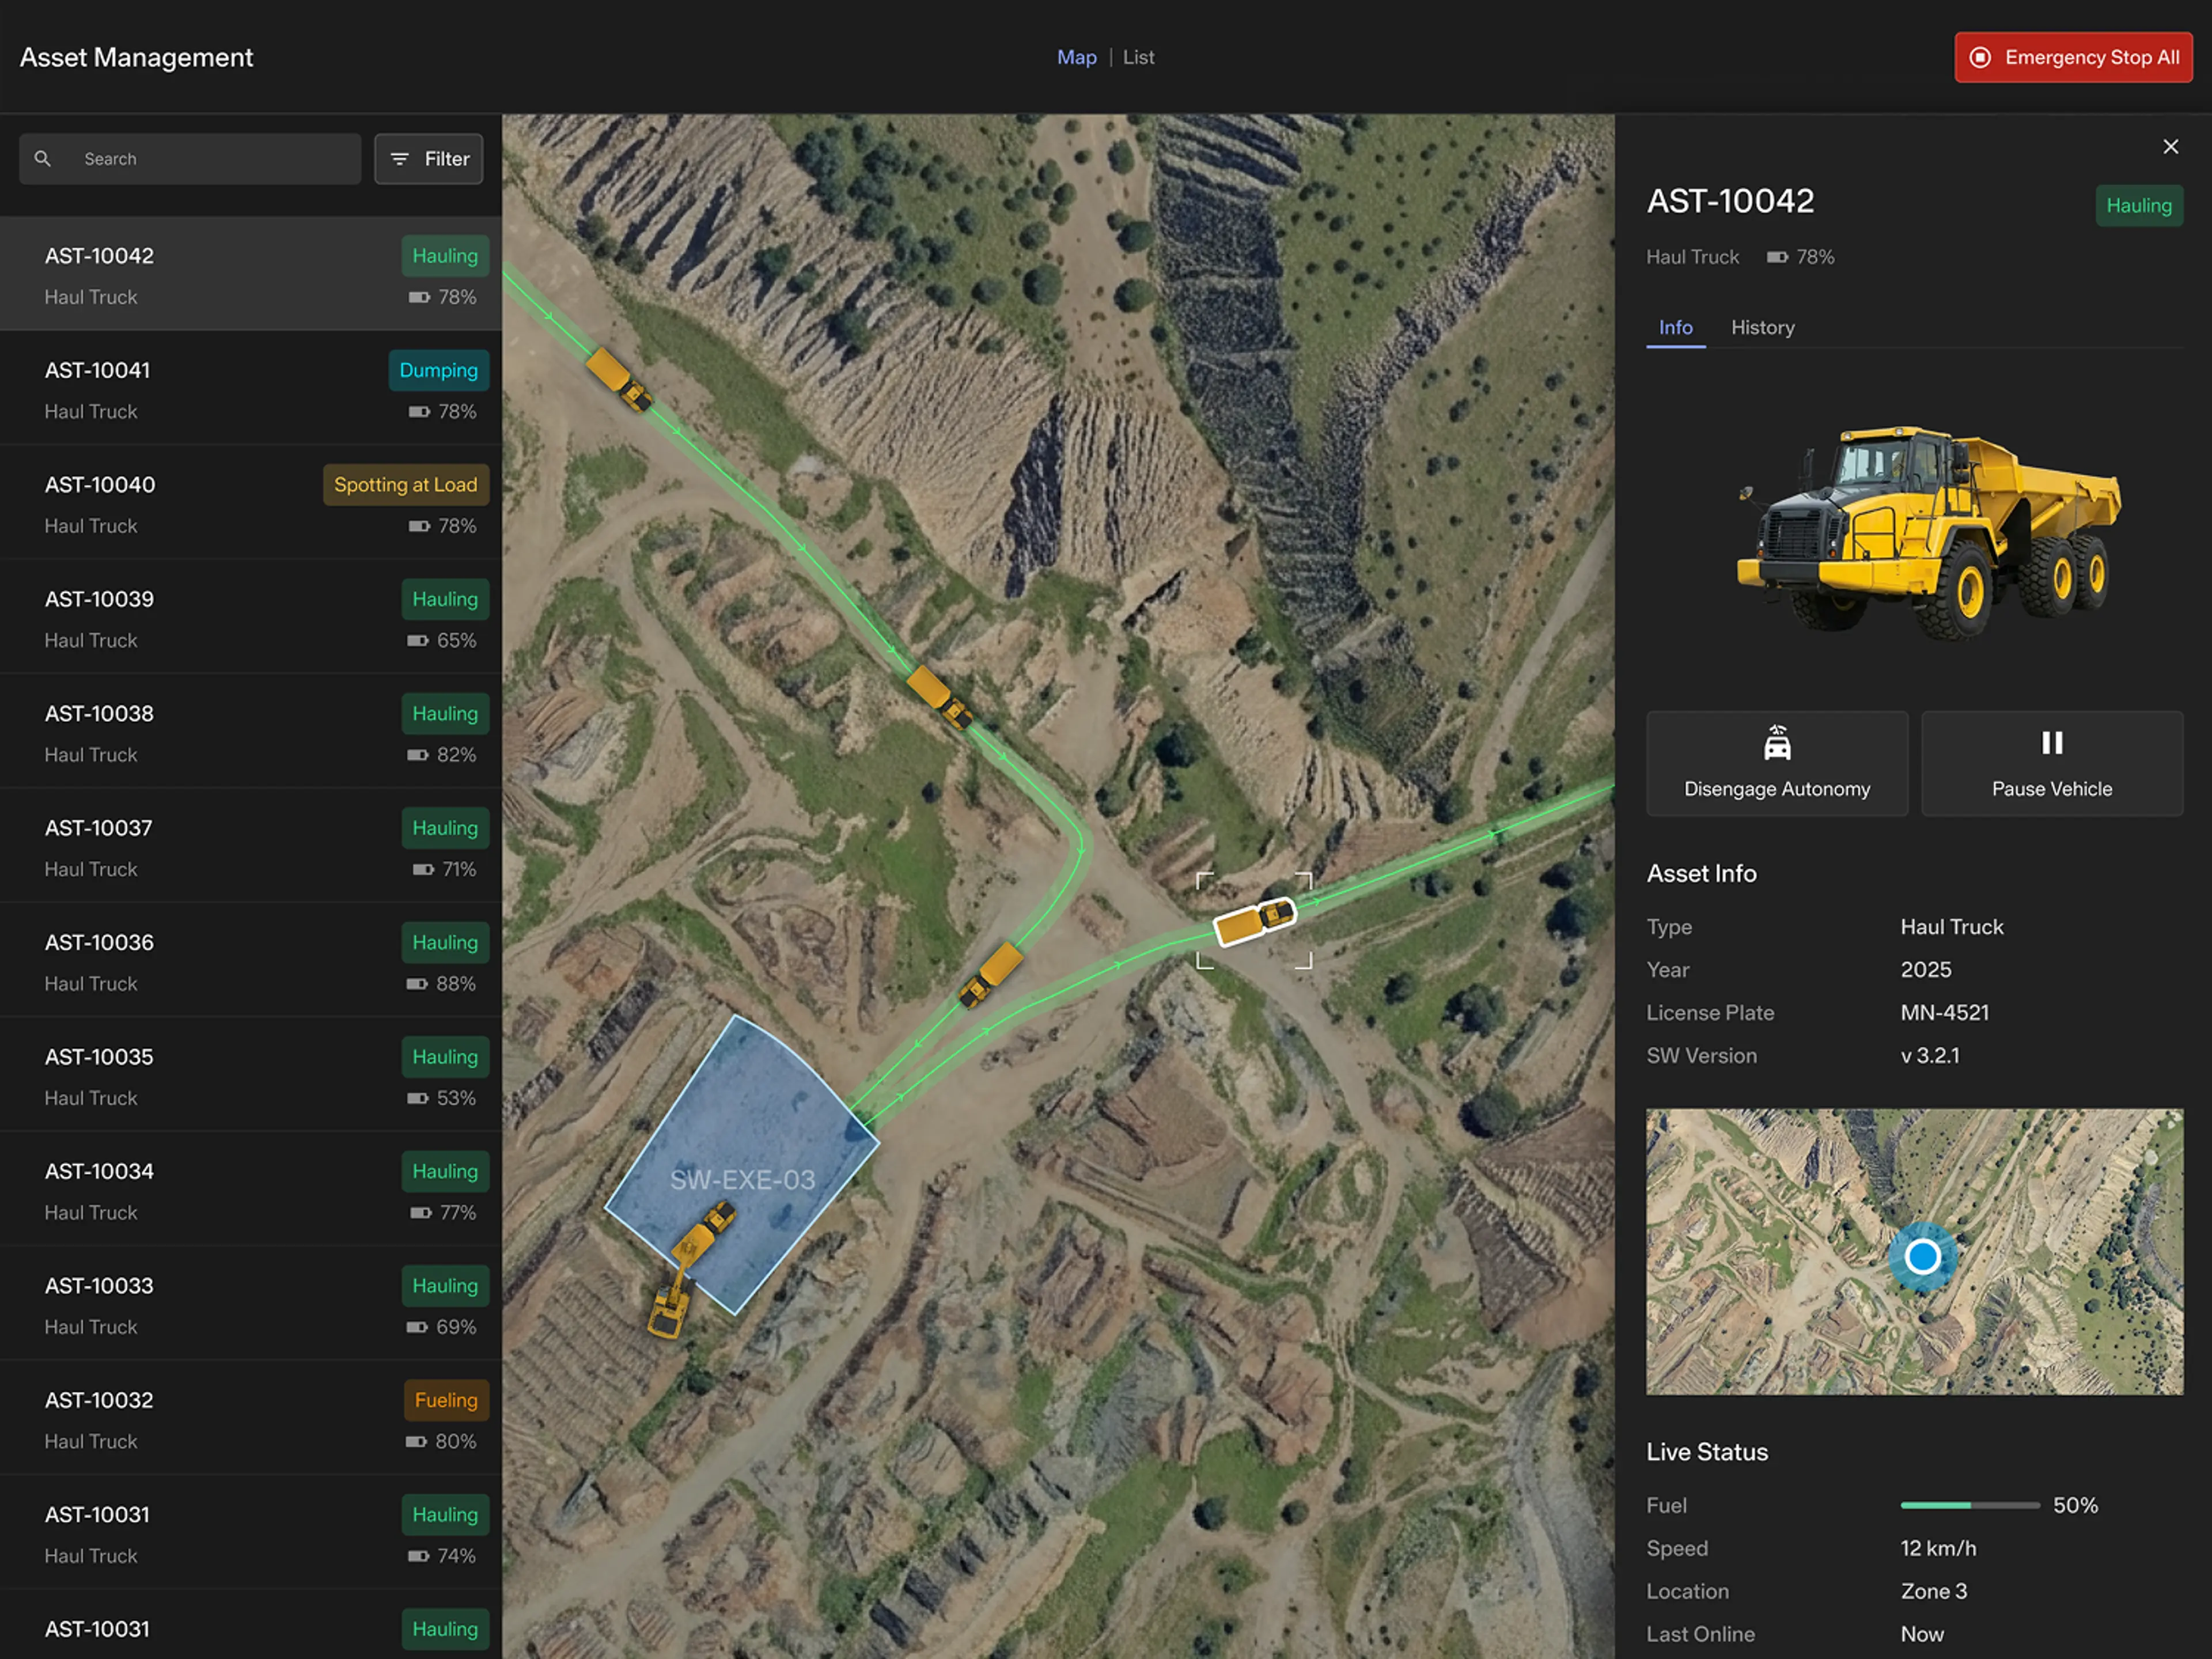Click the Fuel level progress bar
Image resolution: width=2212 pixels, height=1659 pixels.
[1969, 1505]
